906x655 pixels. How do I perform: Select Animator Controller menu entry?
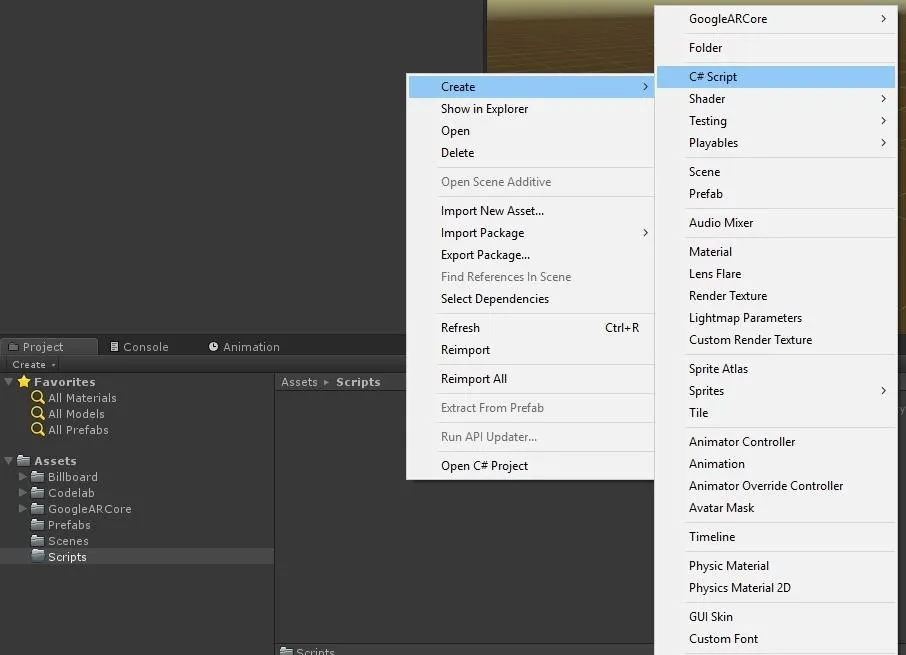tap(776, 442)
